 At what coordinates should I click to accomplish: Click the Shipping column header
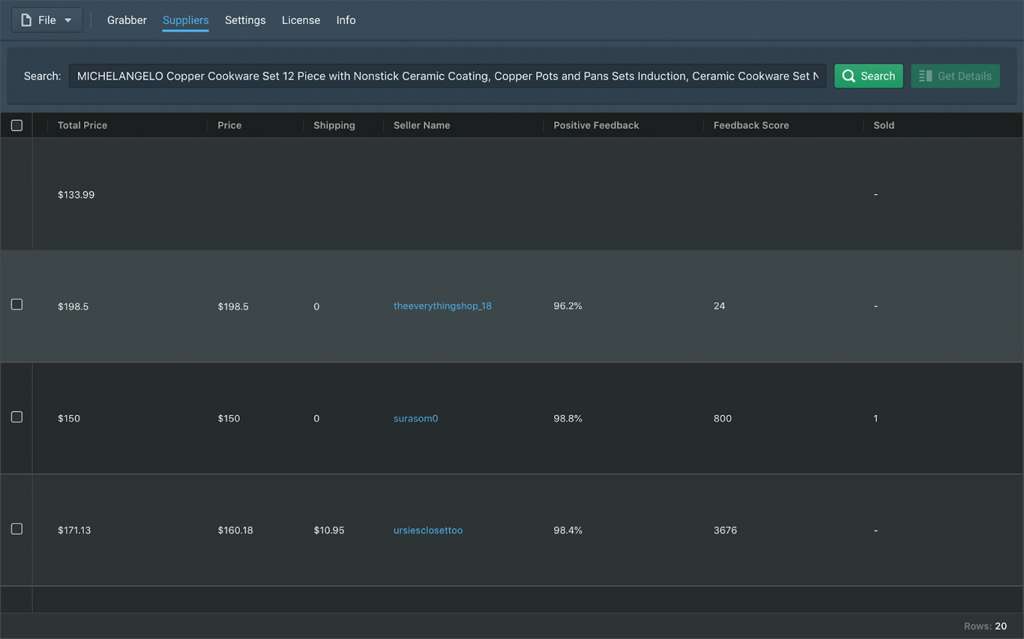pyautogui.click(x=334, y=125)
